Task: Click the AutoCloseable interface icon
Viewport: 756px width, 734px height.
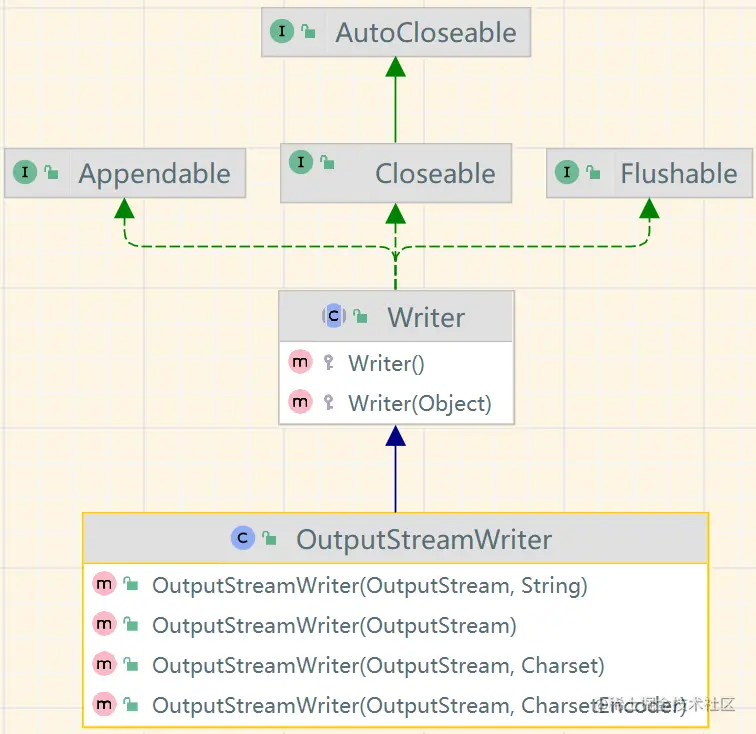Action: tap(282, 31)
